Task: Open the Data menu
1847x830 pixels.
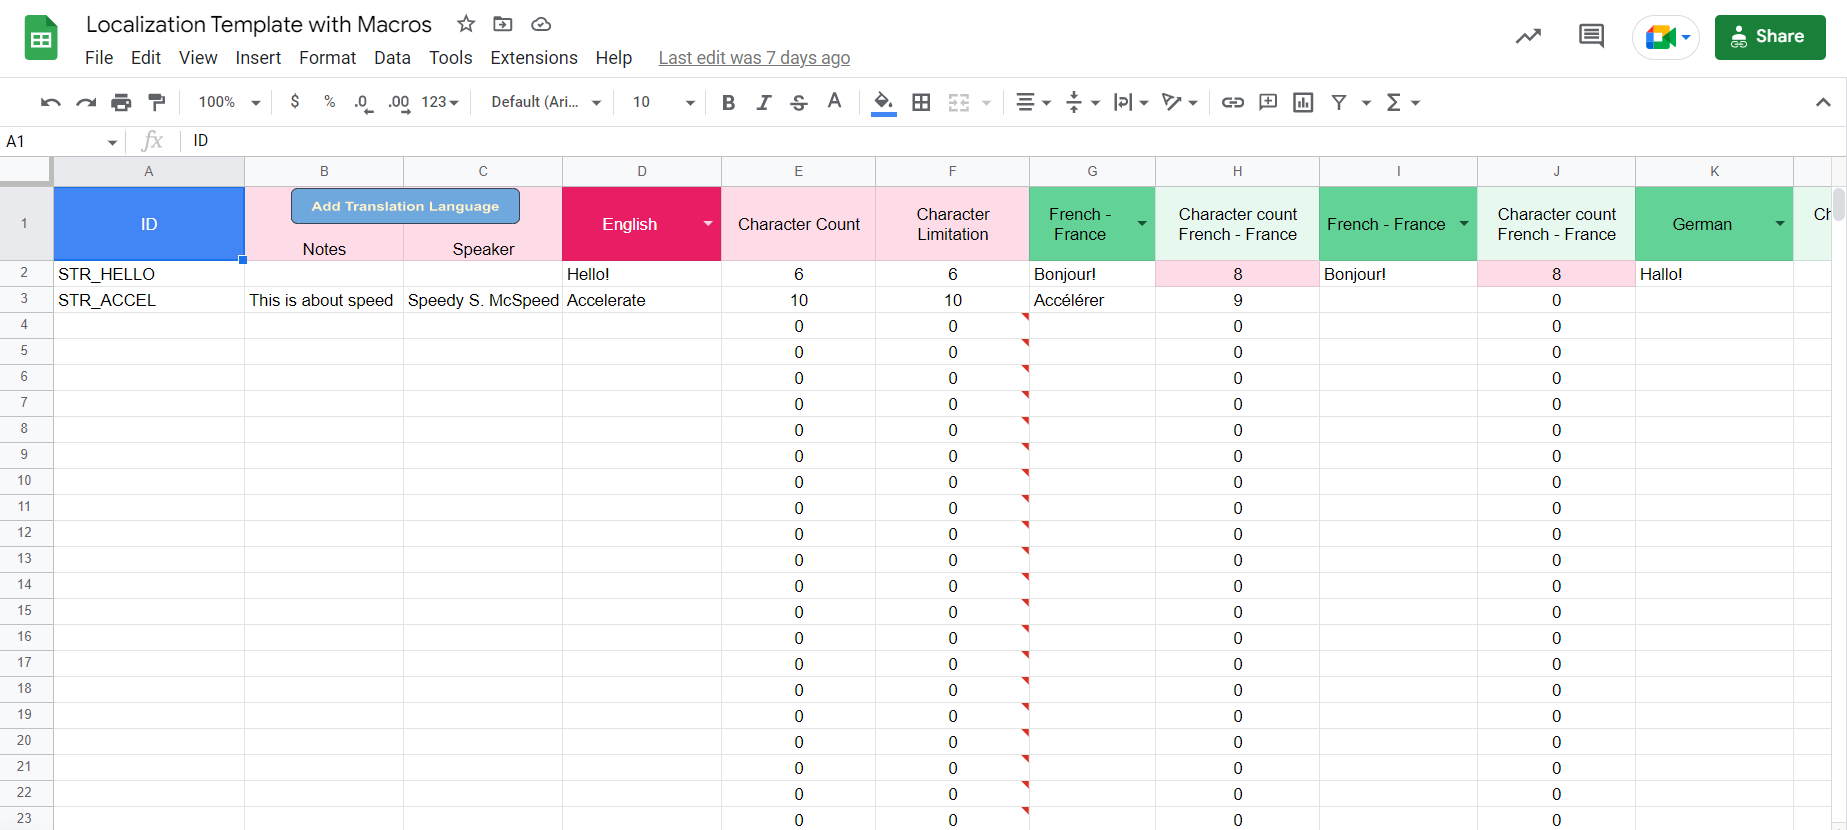Action: tap(392, 58)
